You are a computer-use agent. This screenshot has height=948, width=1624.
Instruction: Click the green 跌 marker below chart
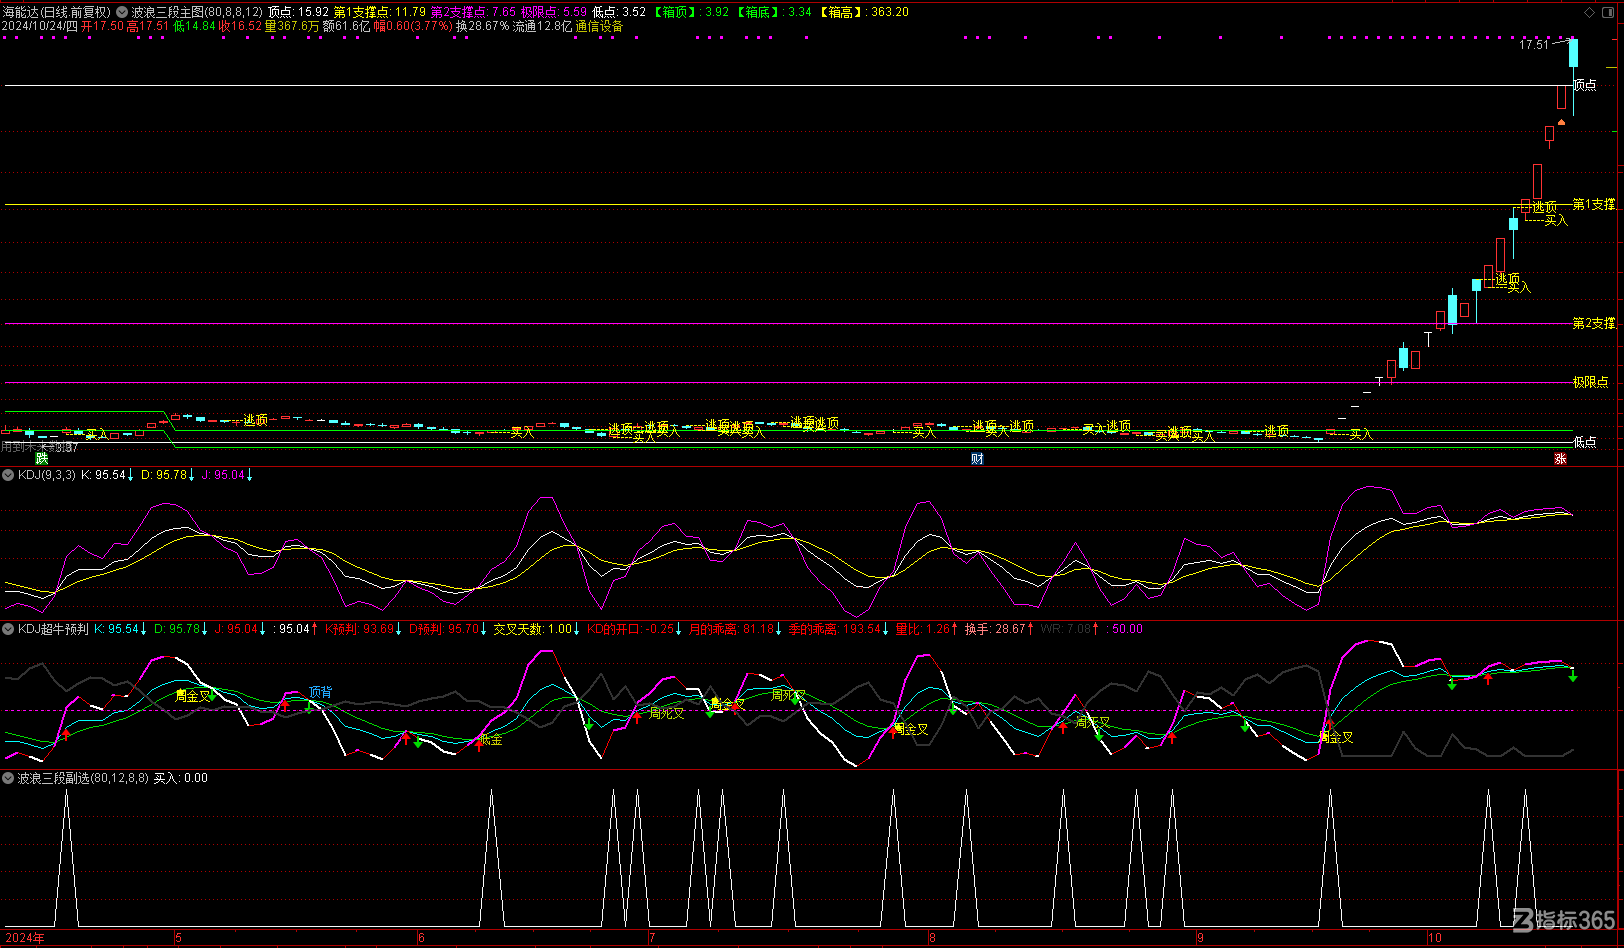pyautogui.click(x=41, y=458)
